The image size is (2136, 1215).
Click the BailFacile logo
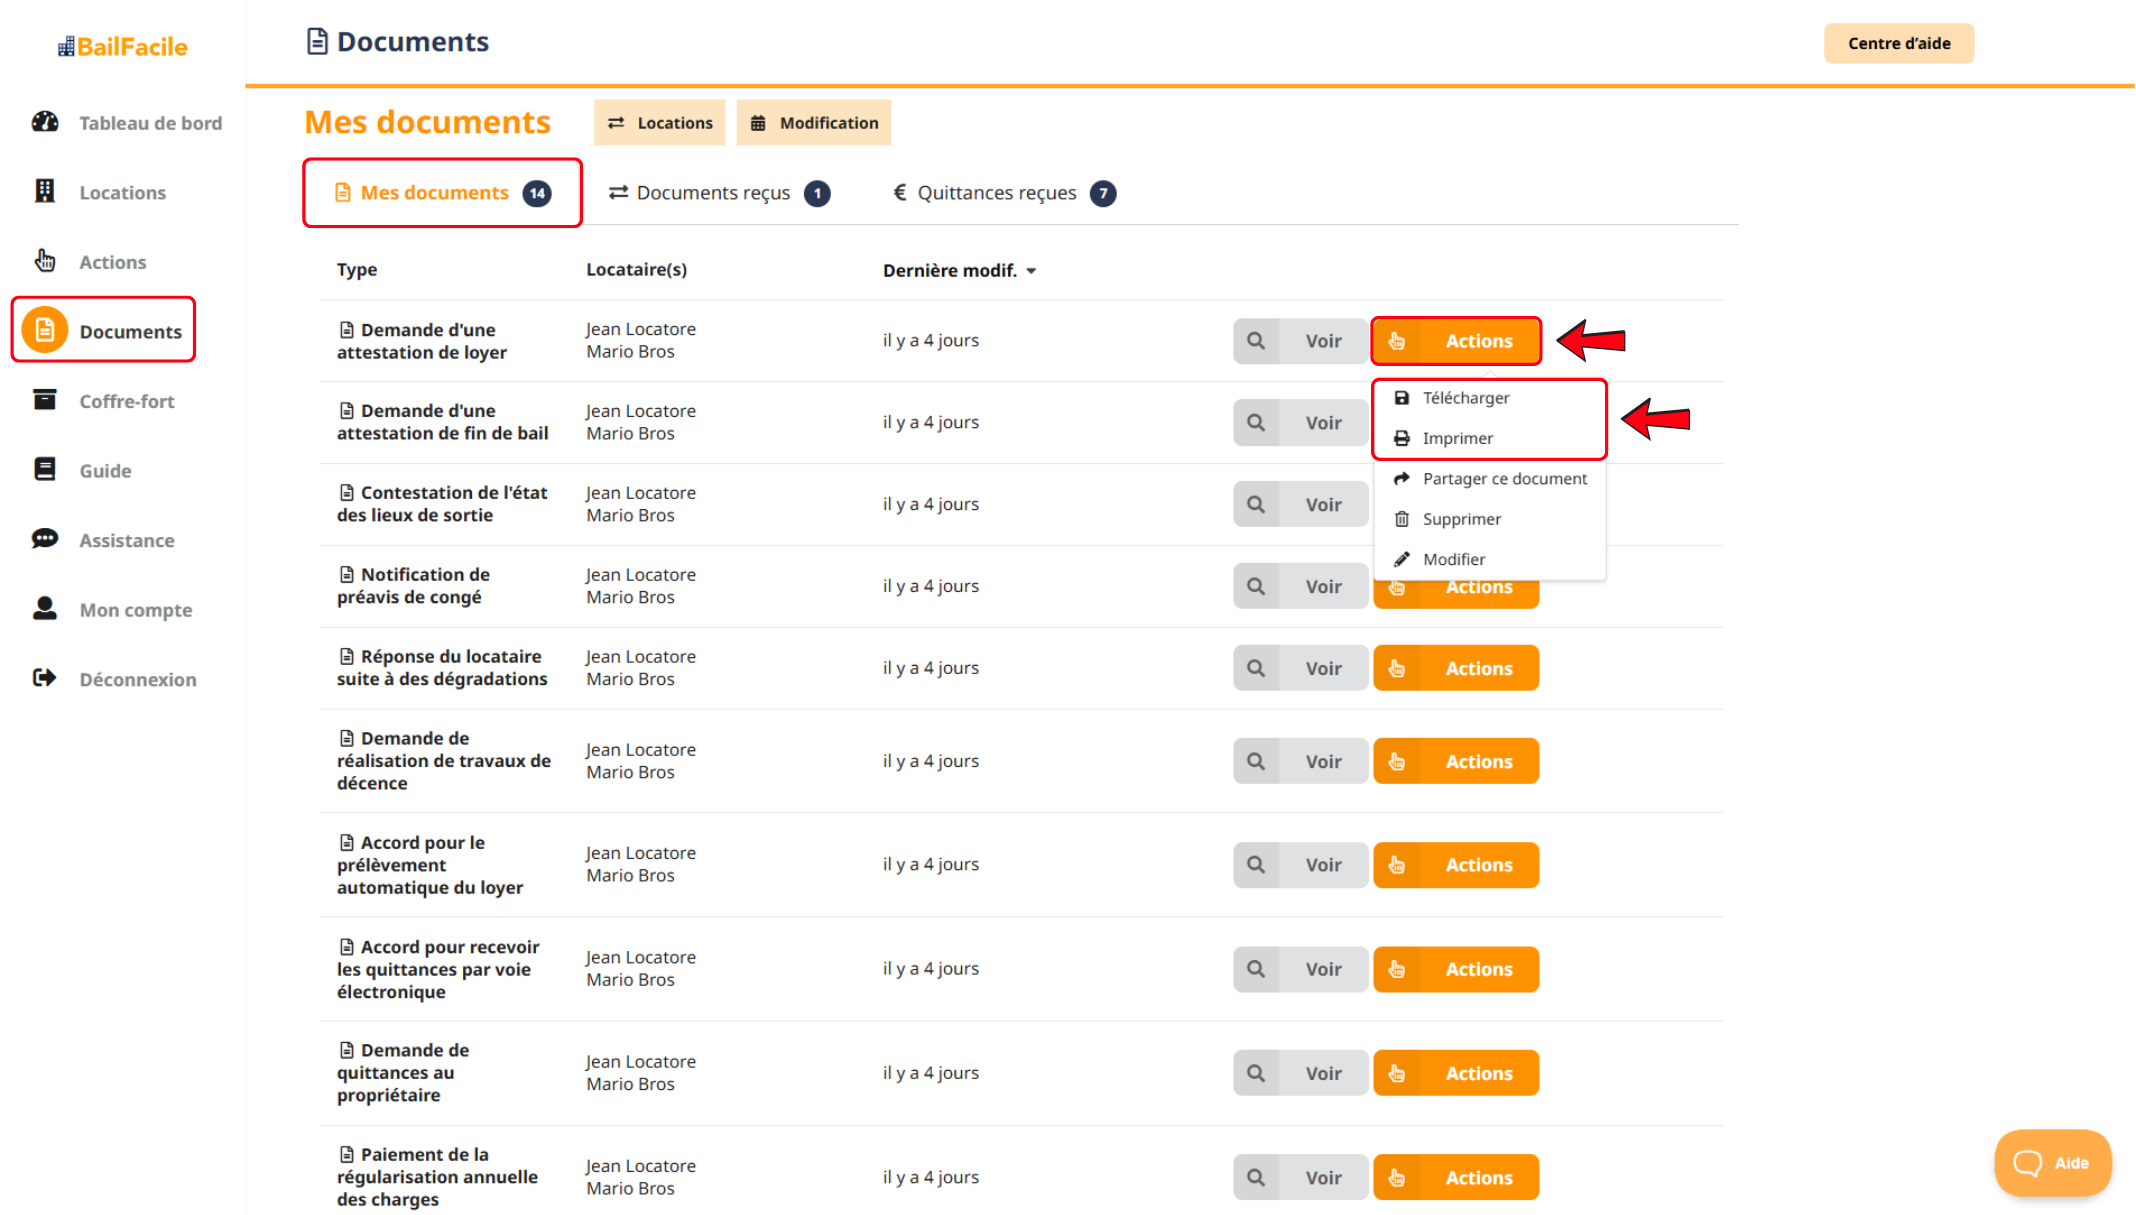tap(123, 47)
